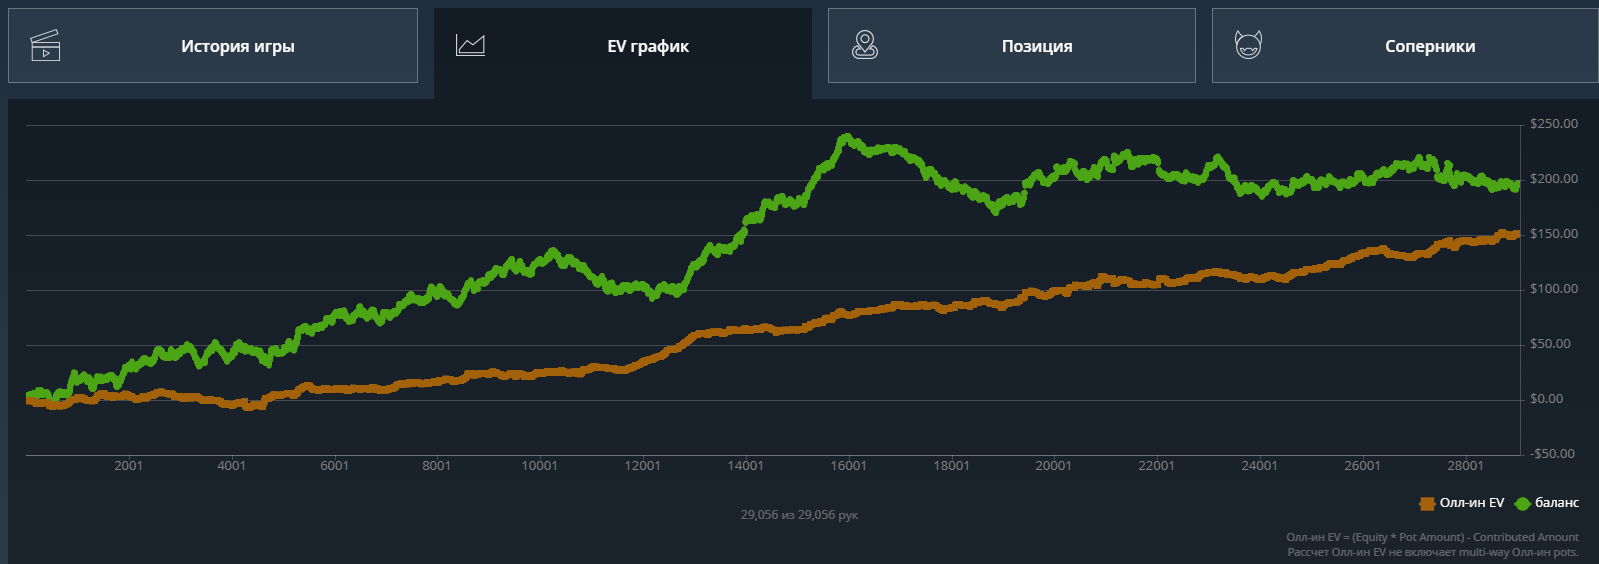Click the Олл-ин EV formula footnote text

pos(1432,537)
